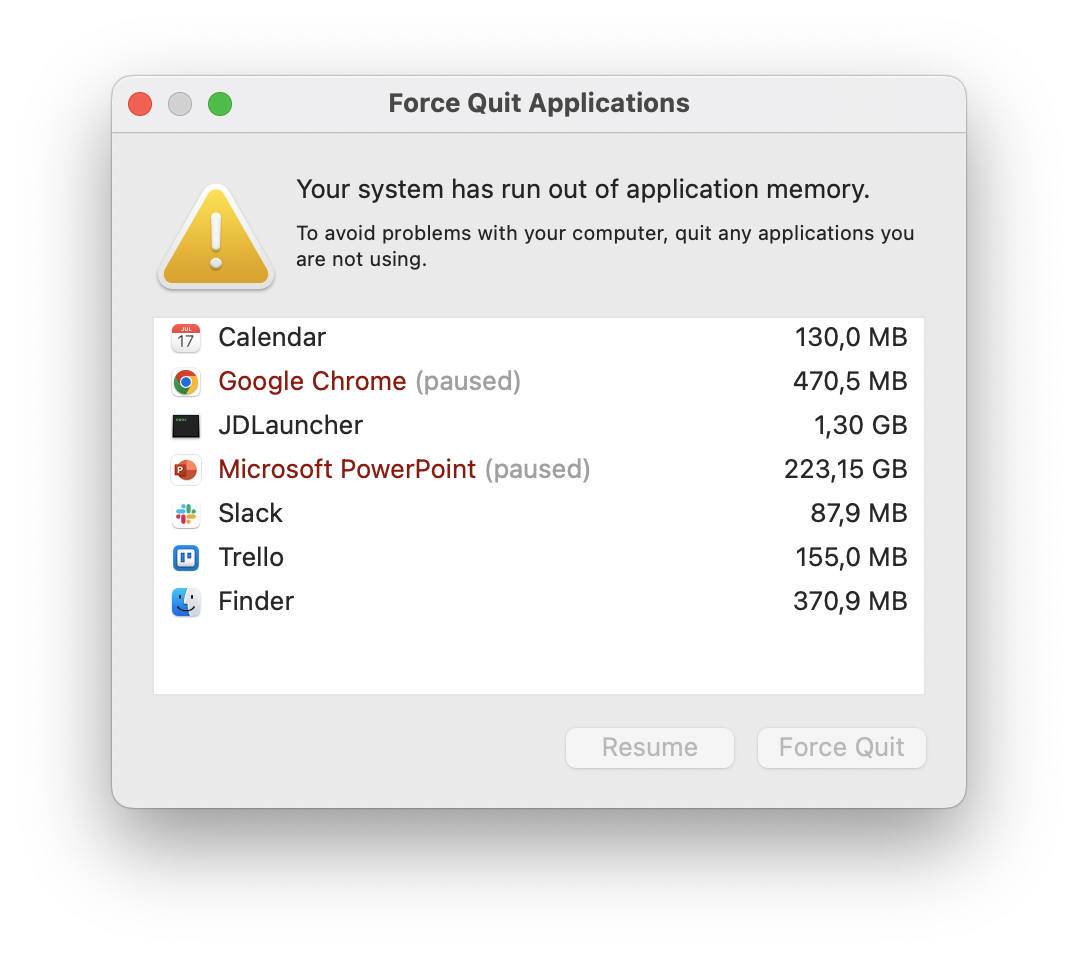This screenshot has height=956, width=1078.
Task: Click the Resume button
Action: pos(650,748)
